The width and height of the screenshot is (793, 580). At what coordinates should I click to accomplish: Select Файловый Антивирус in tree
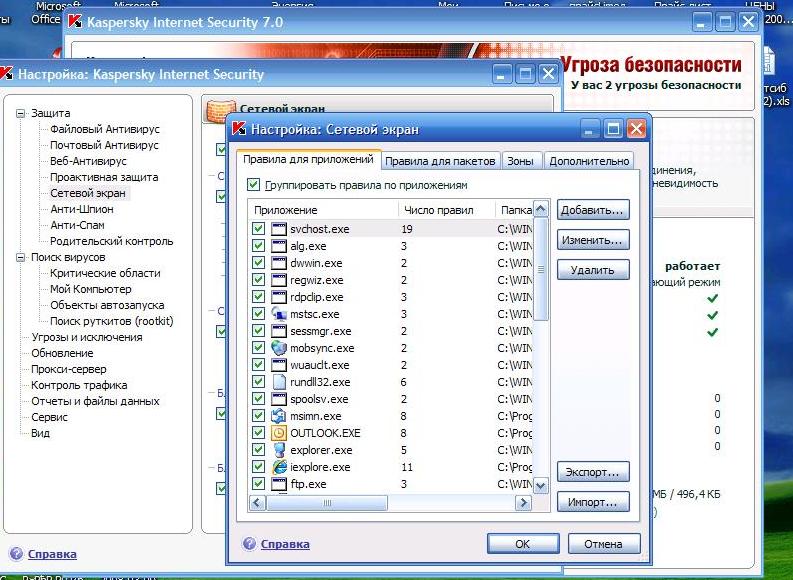pos(105,129)
